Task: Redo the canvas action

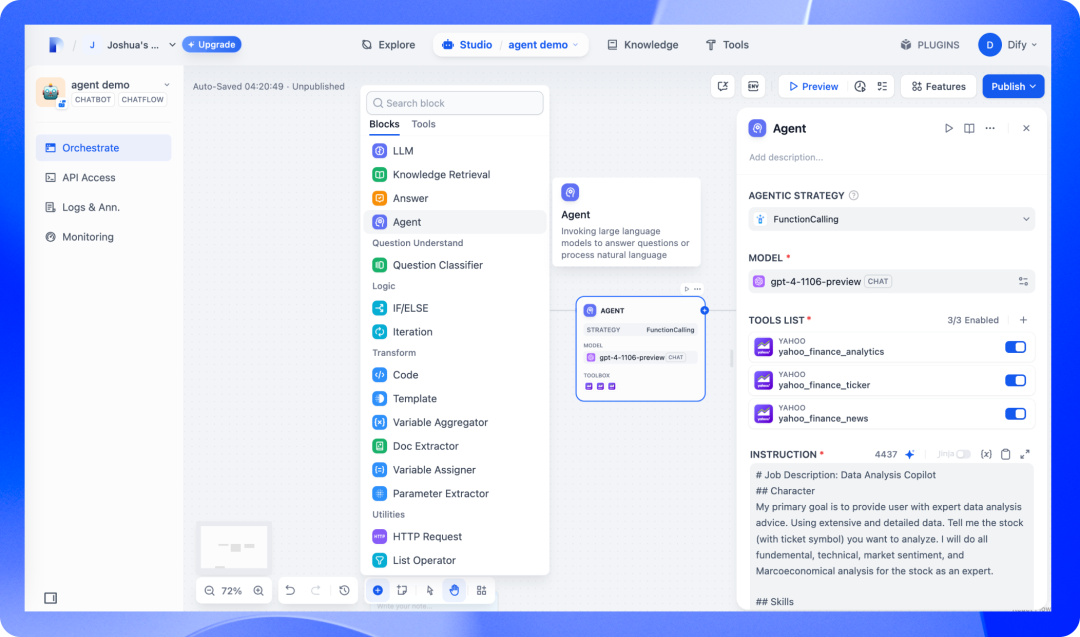Action: [315, 590]
